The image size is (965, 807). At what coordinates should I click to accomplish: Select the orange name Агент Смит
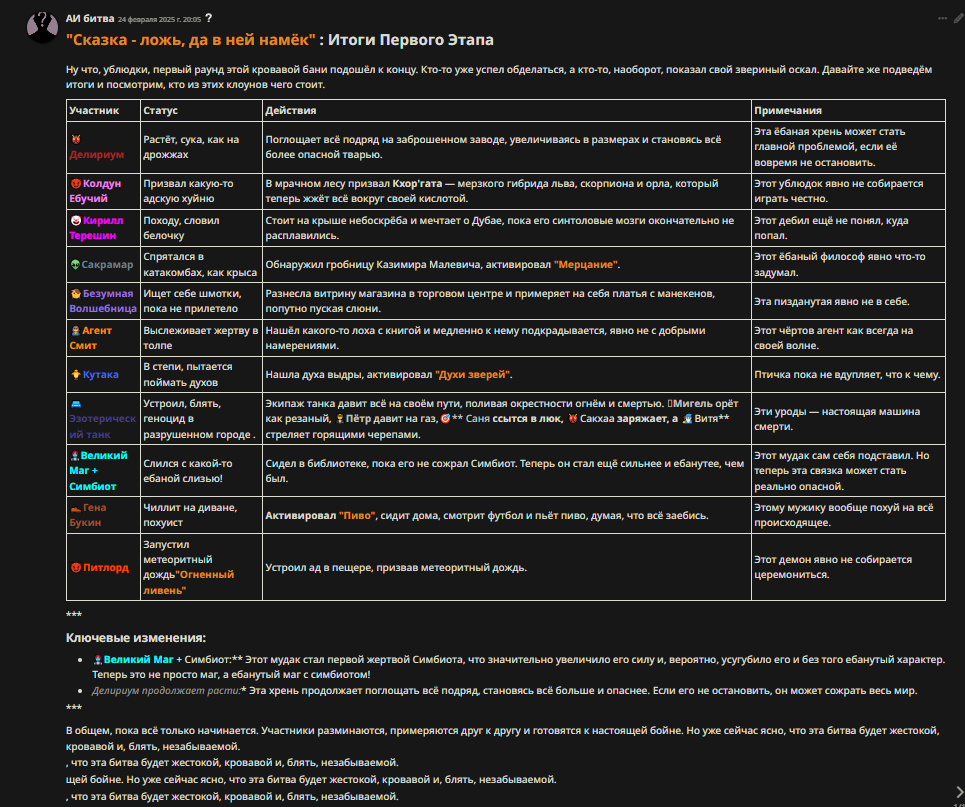click(x=90, y=338)
